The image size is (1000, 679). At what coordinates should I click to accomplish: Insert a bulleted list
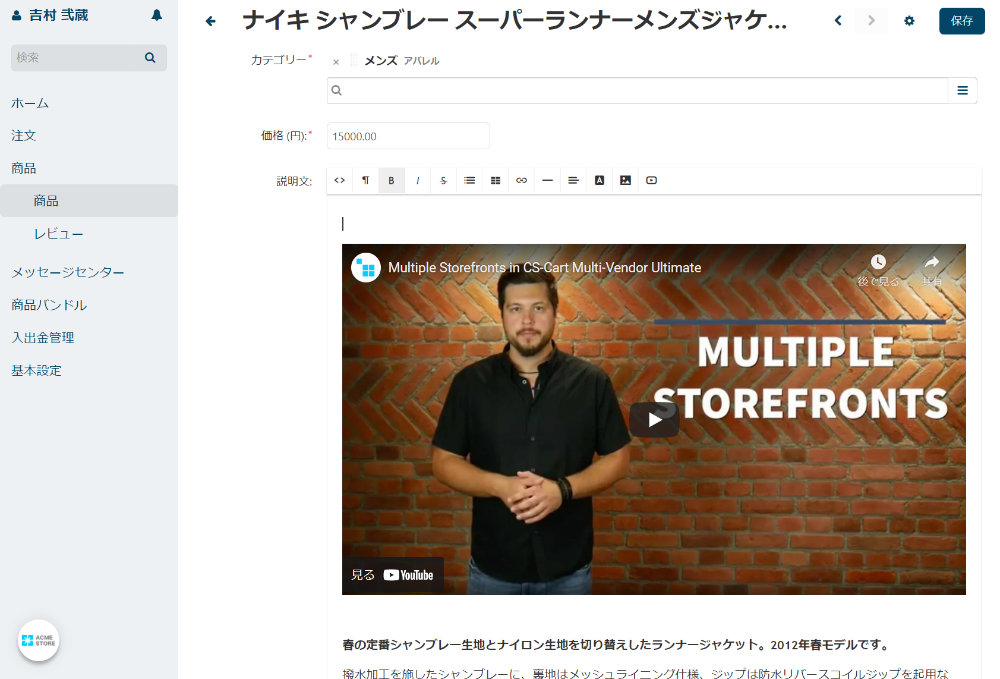coord(469,180)
